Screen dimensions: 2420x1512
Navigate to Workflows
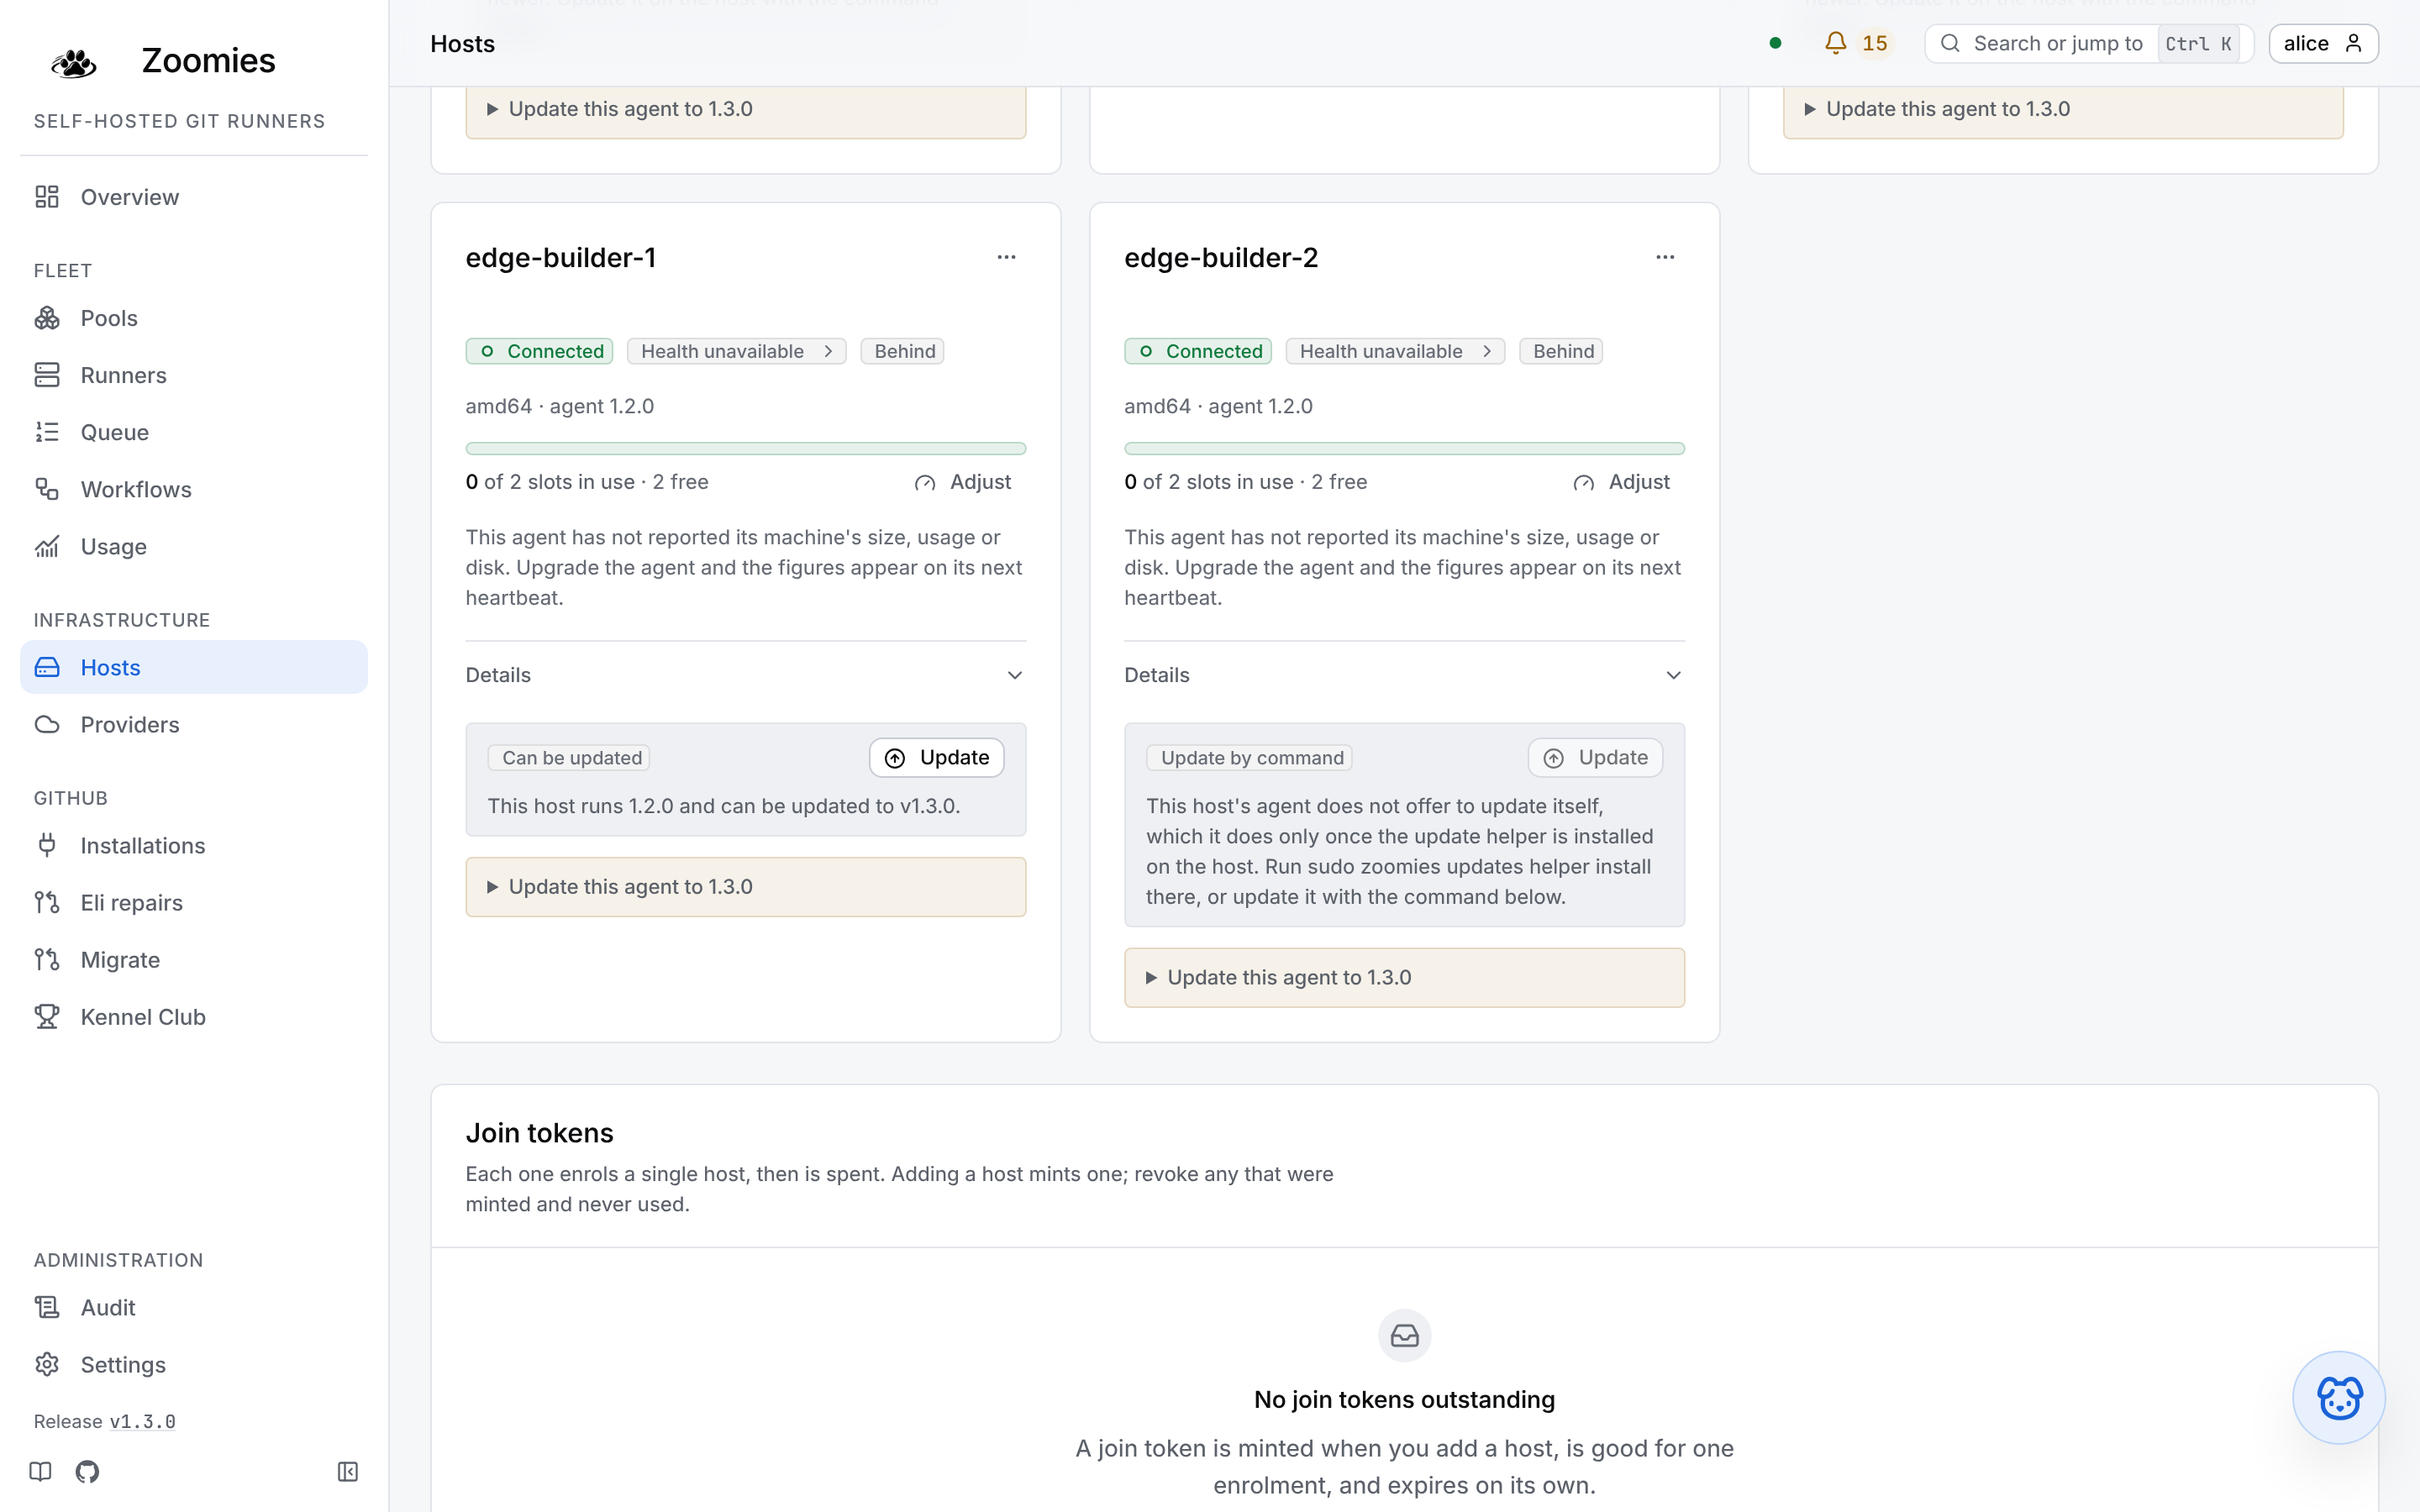[x=194, y=489]
